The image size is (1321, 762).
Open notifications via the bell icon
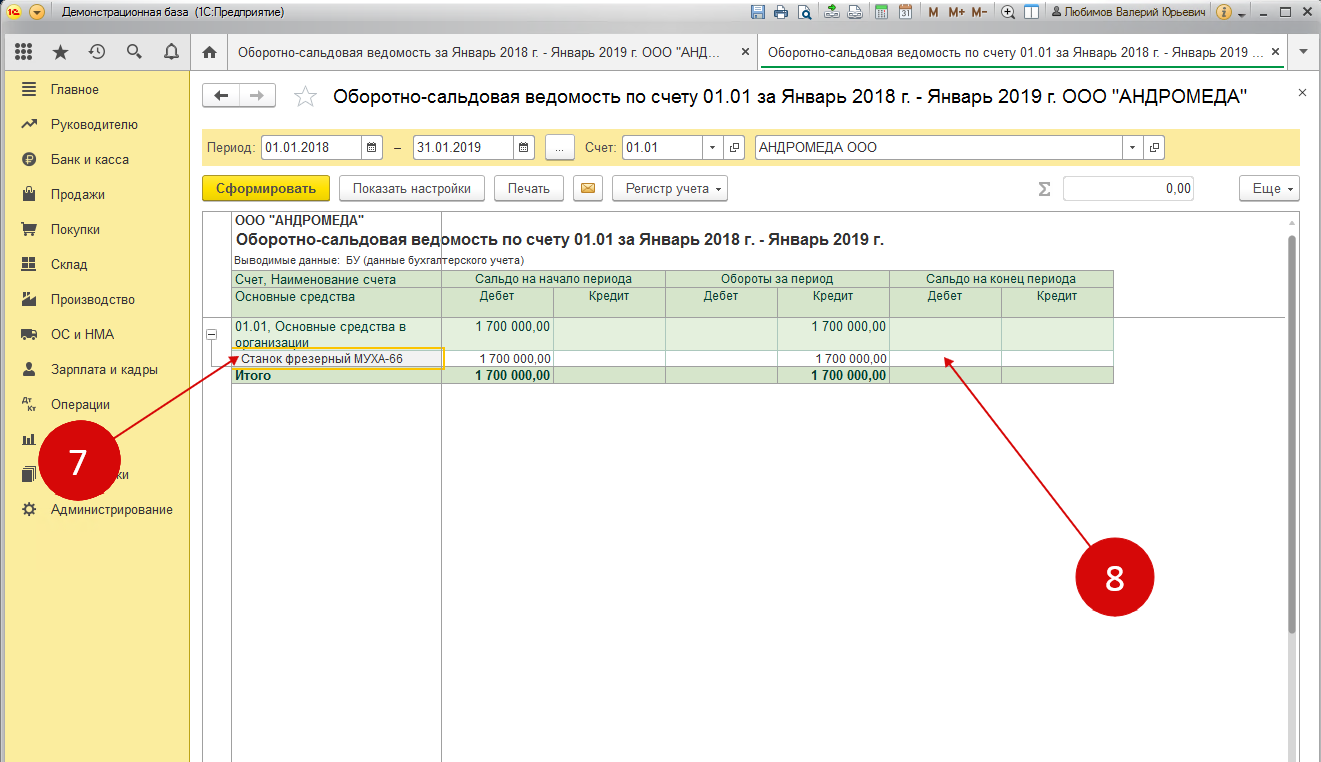click(171, 52)
